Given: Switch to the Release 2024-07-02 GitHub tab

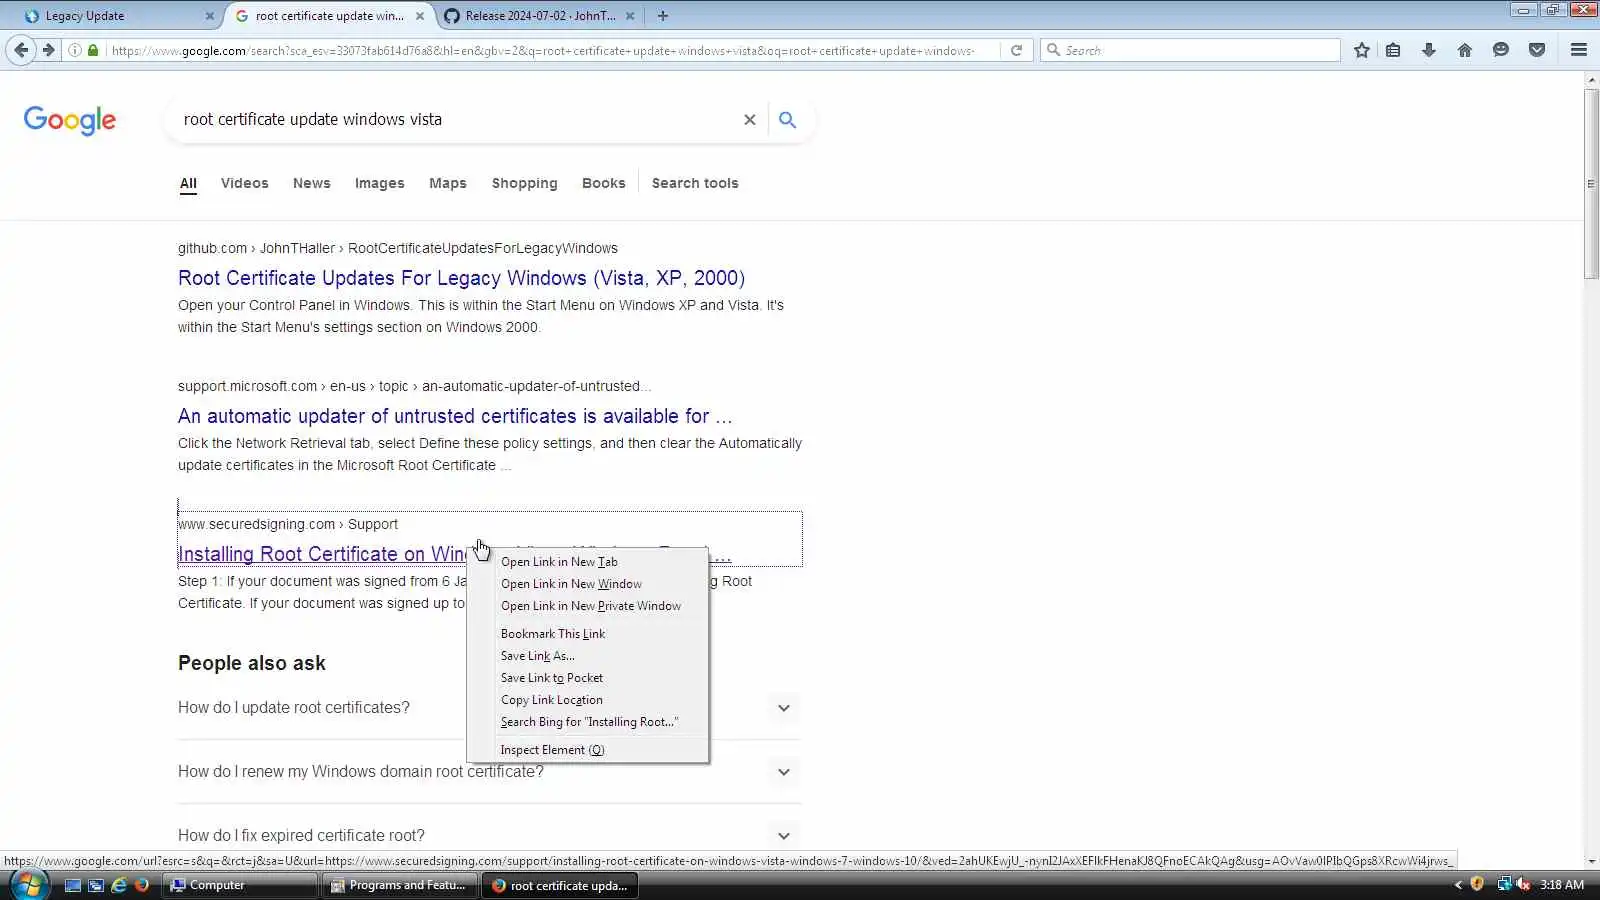Looking at the screenshot, I should [539, 16].
